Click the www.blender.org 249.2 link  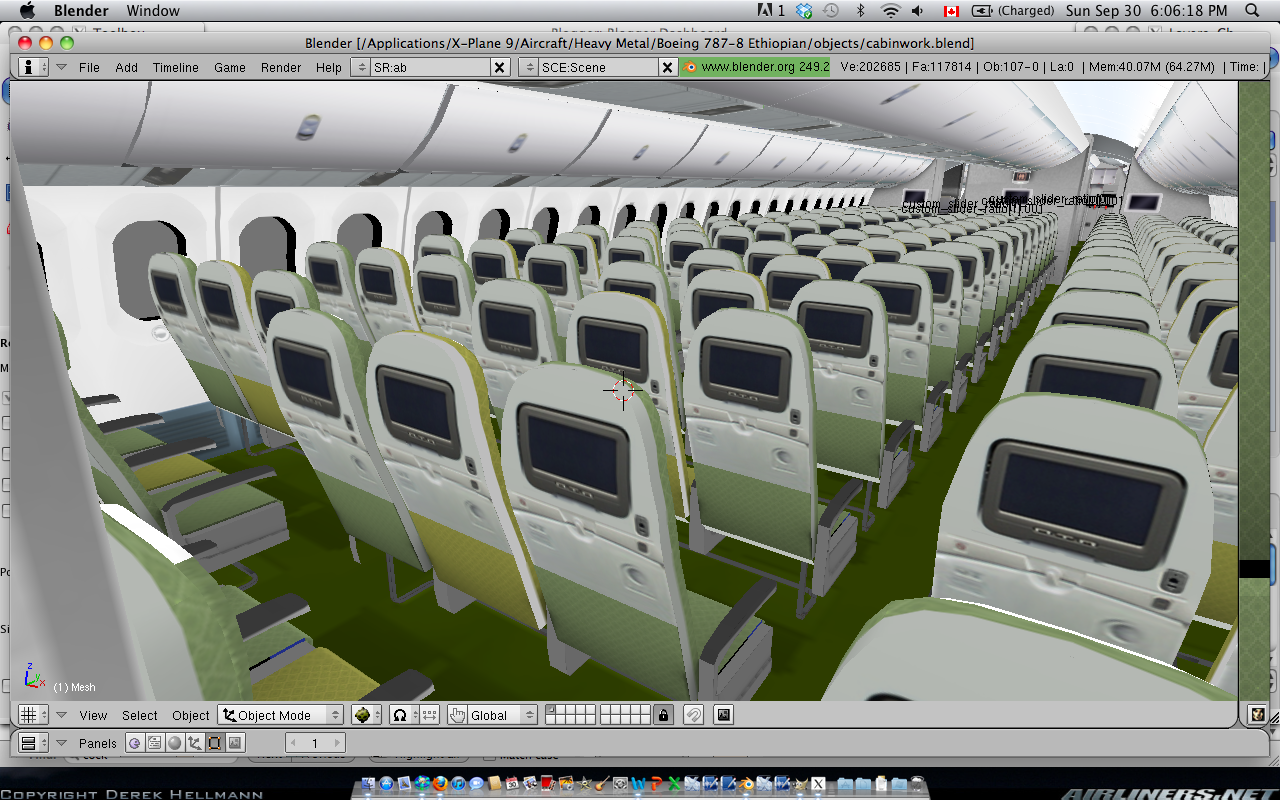pyautogui.click(x=755, y=67)
